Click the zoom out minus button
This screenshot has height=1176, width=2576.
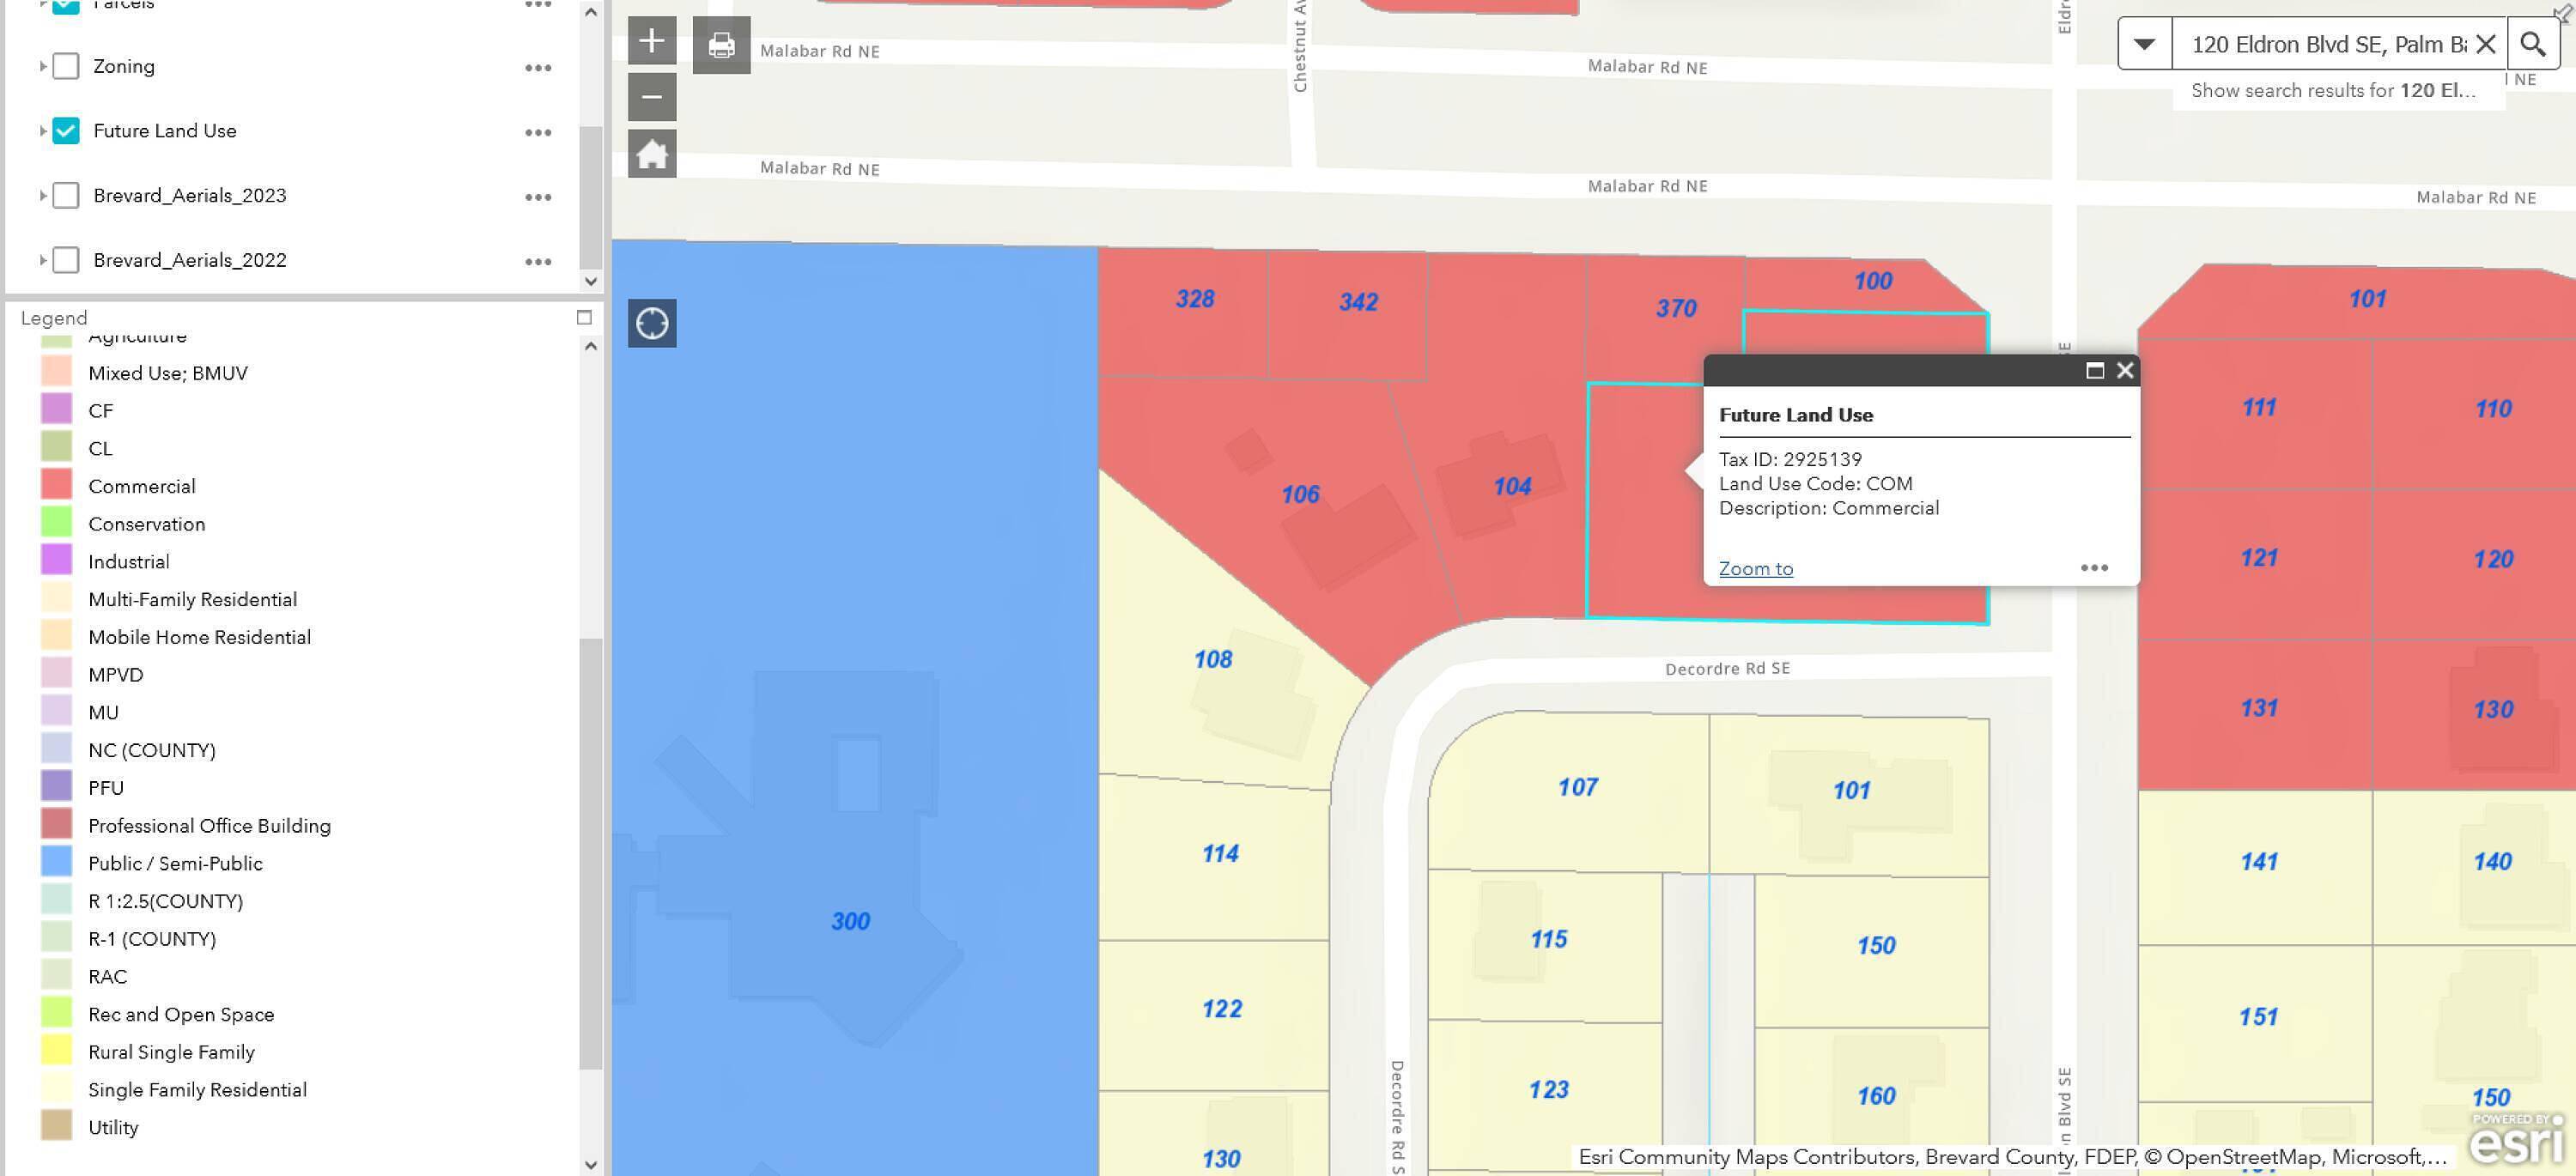click(651, 98)
